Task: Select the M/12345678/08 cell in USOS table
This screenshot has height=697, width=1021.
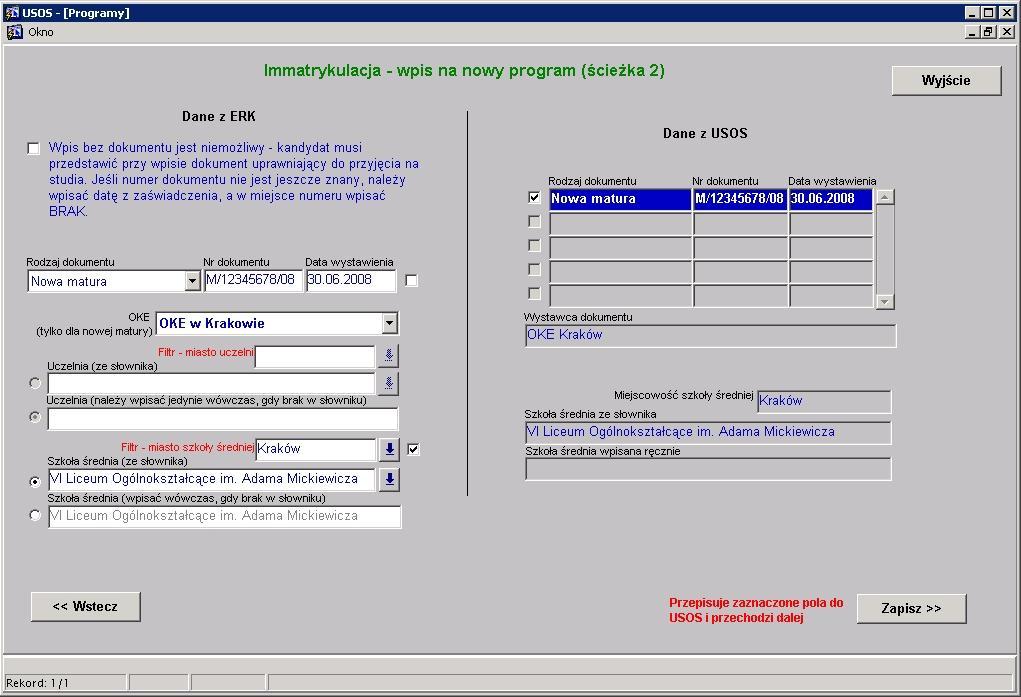Action: pos(740,199)
